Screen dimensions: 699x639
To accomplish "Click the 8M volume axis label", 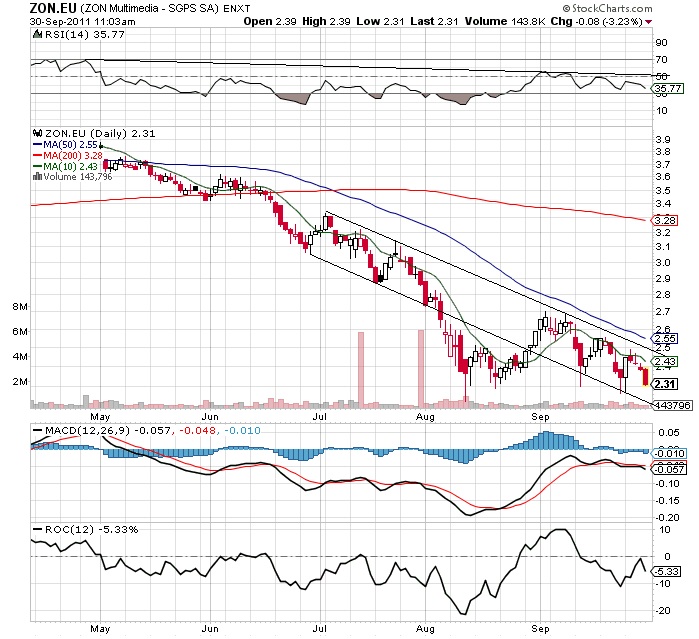I will click(x=20, y=307).
